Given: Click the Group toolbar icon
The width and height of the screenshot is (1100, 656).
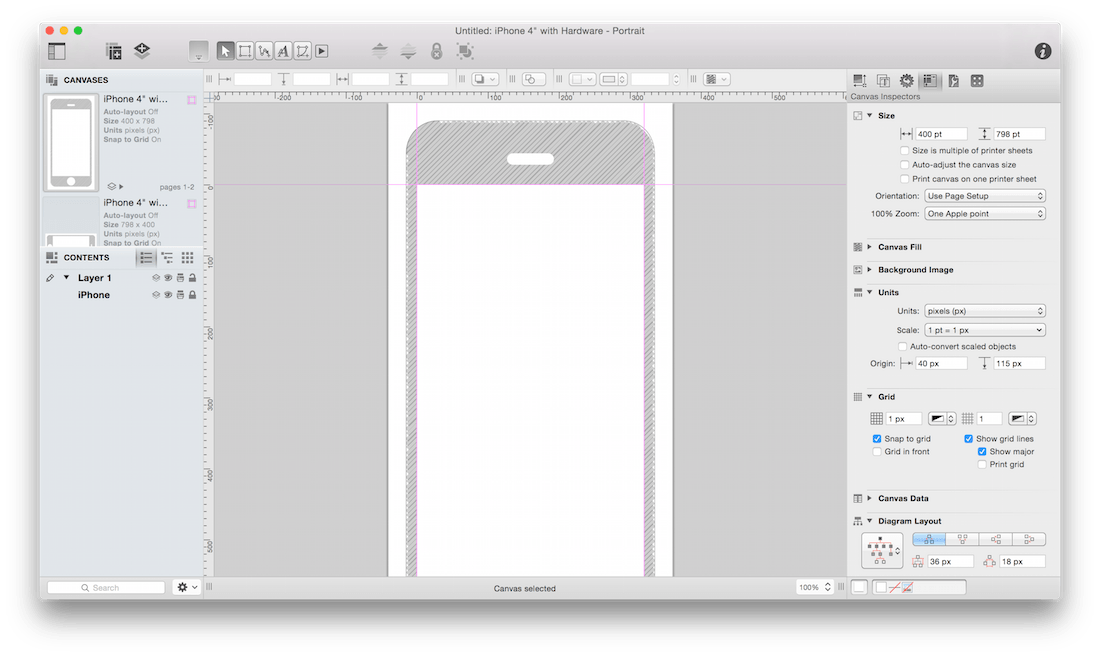Looking at the screenshot, I should [x=464, y=51].
